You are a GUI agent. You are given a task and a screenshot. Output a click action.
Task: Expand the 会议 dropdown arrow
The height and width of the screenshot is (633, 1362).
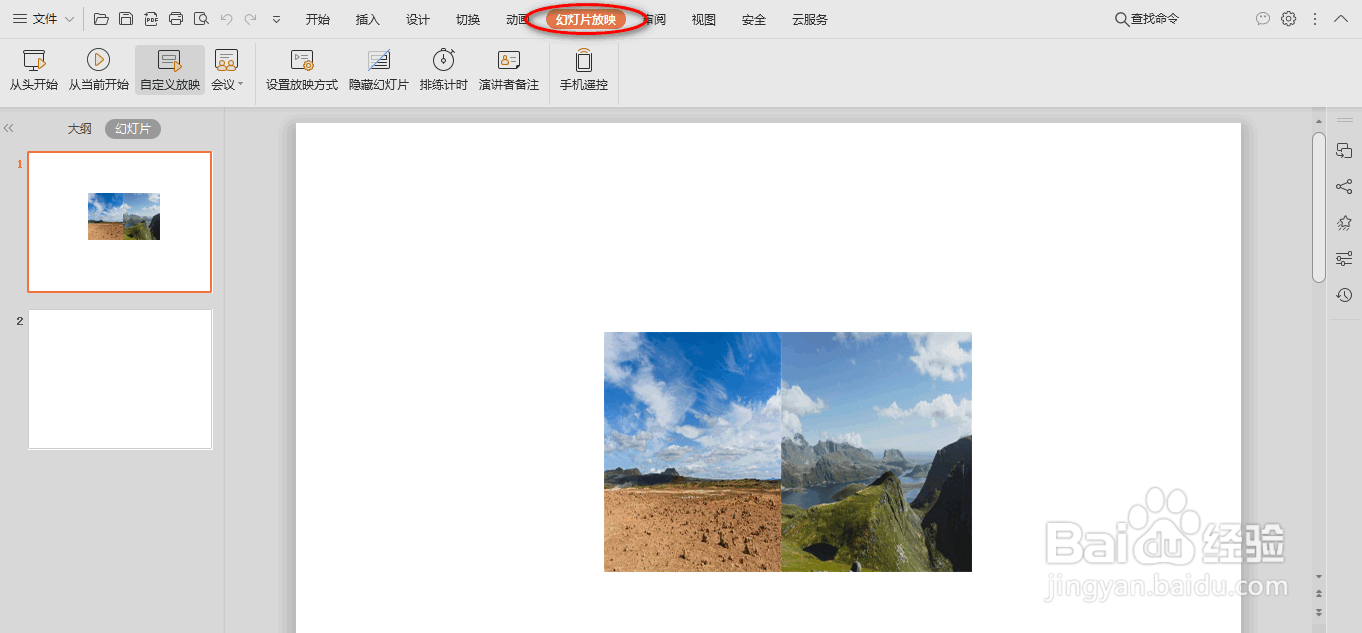click(x=241, y=85)
